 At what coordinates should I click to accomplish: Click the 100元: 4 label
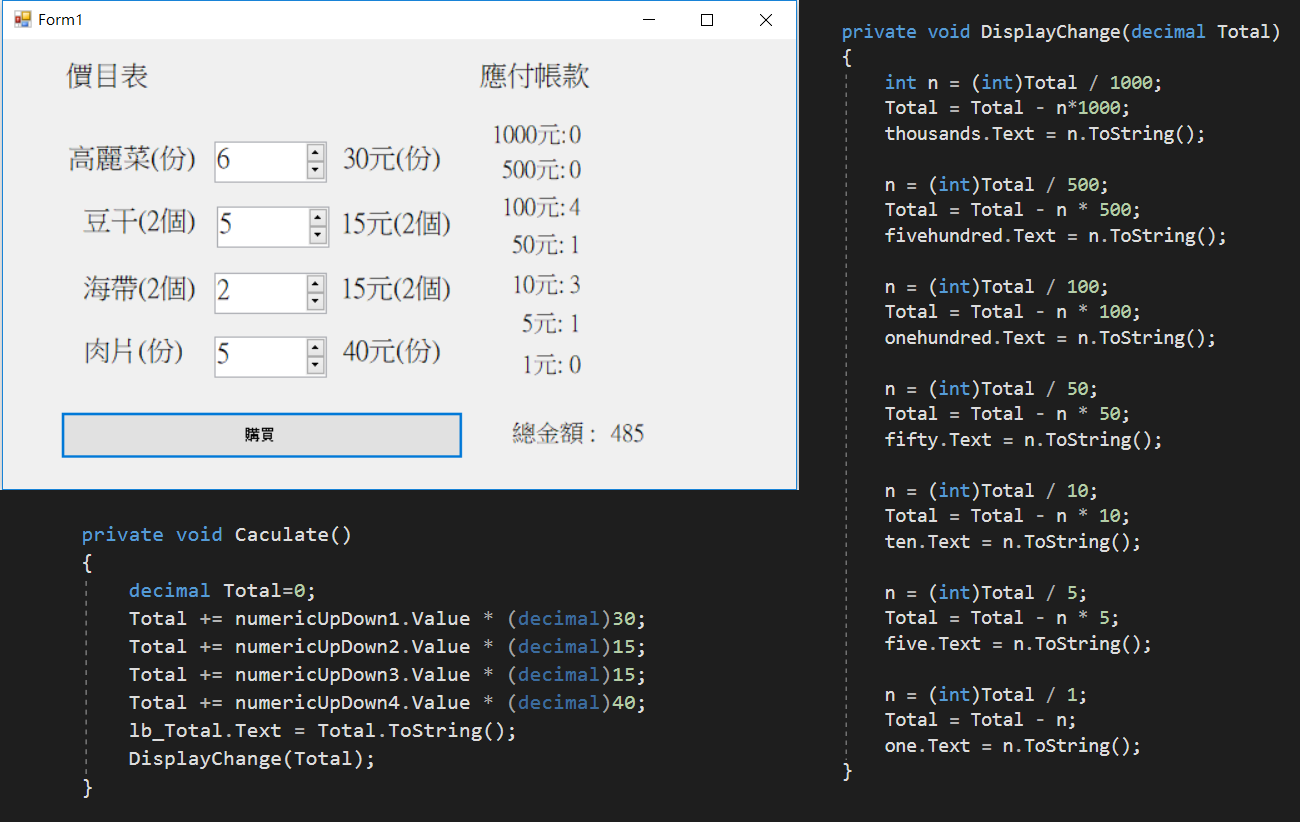coord(541,208)
